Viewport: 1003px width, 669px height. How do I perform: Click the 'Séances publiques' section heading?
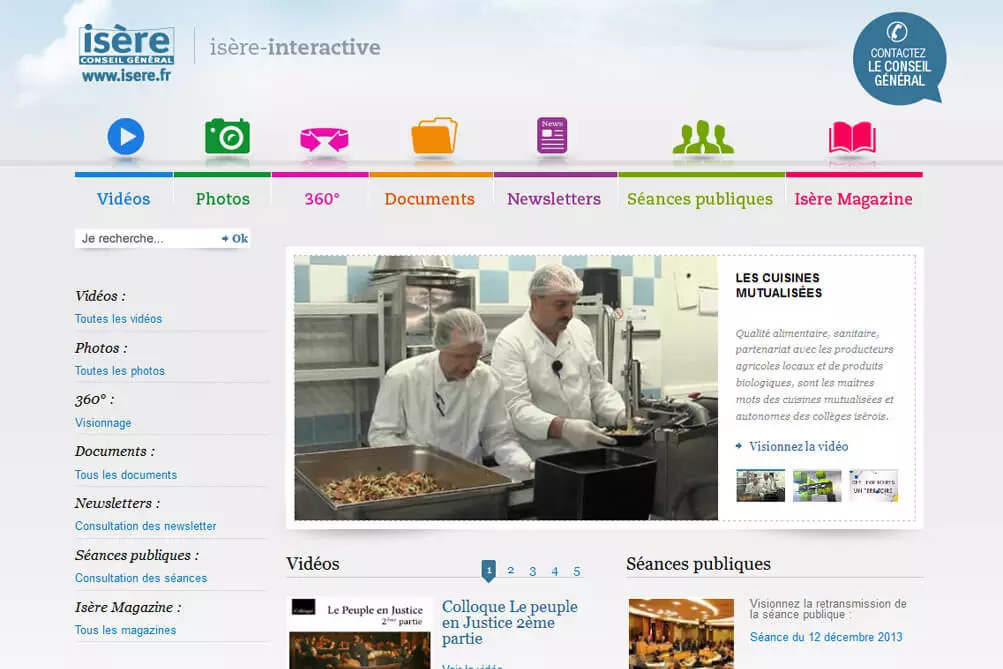pos(699,564)
